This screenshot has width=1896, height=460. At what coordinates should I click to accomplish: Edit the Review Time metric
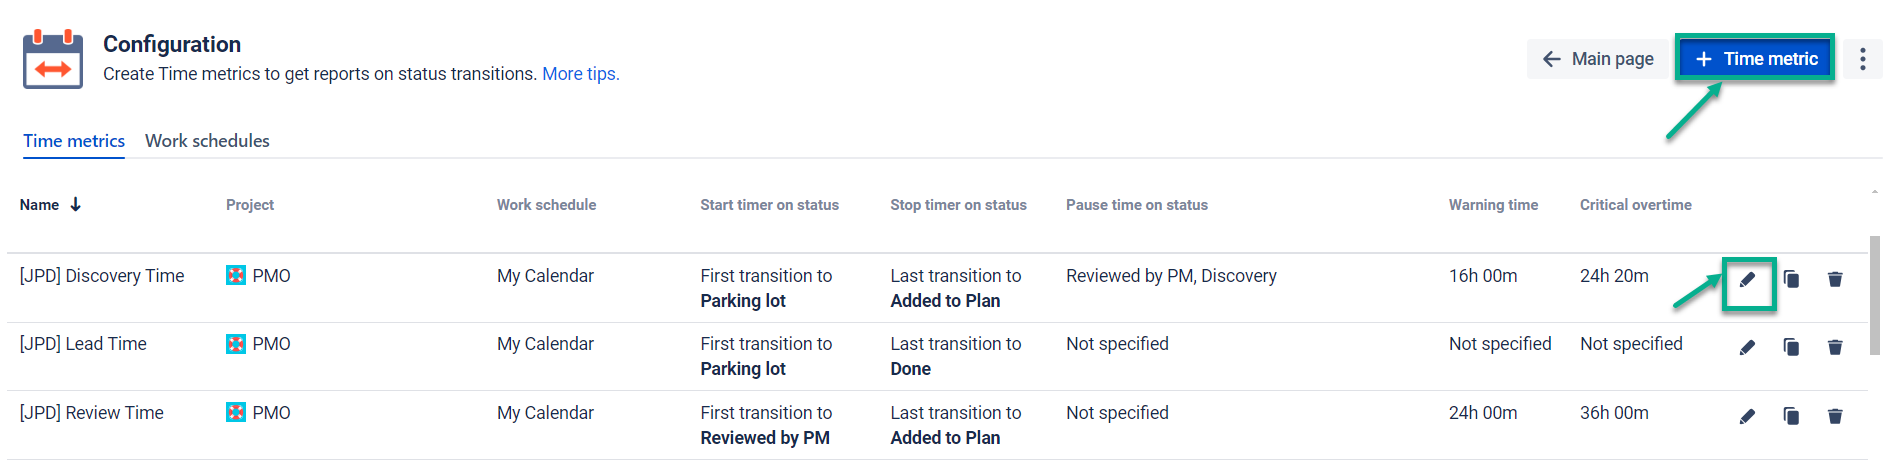point(1747,416)
